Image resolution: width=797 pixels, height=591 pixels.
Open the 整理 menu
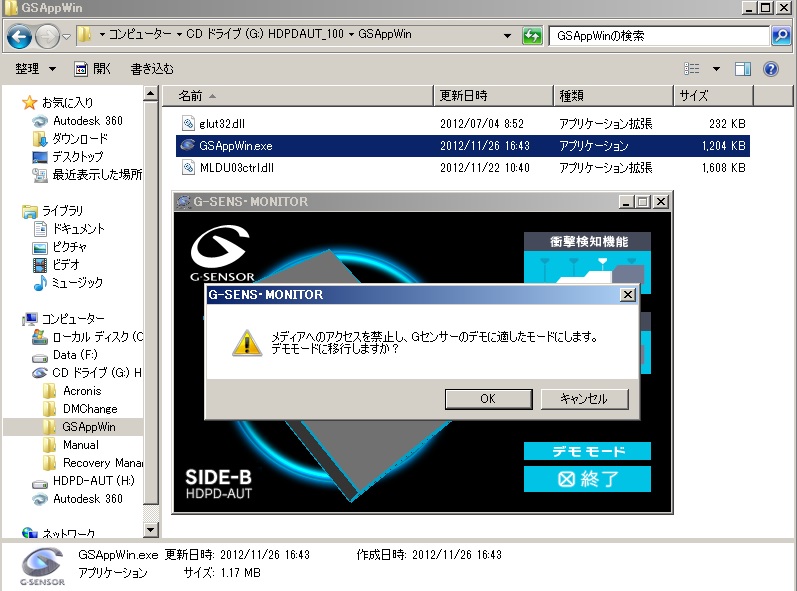(x=35, y=69)
